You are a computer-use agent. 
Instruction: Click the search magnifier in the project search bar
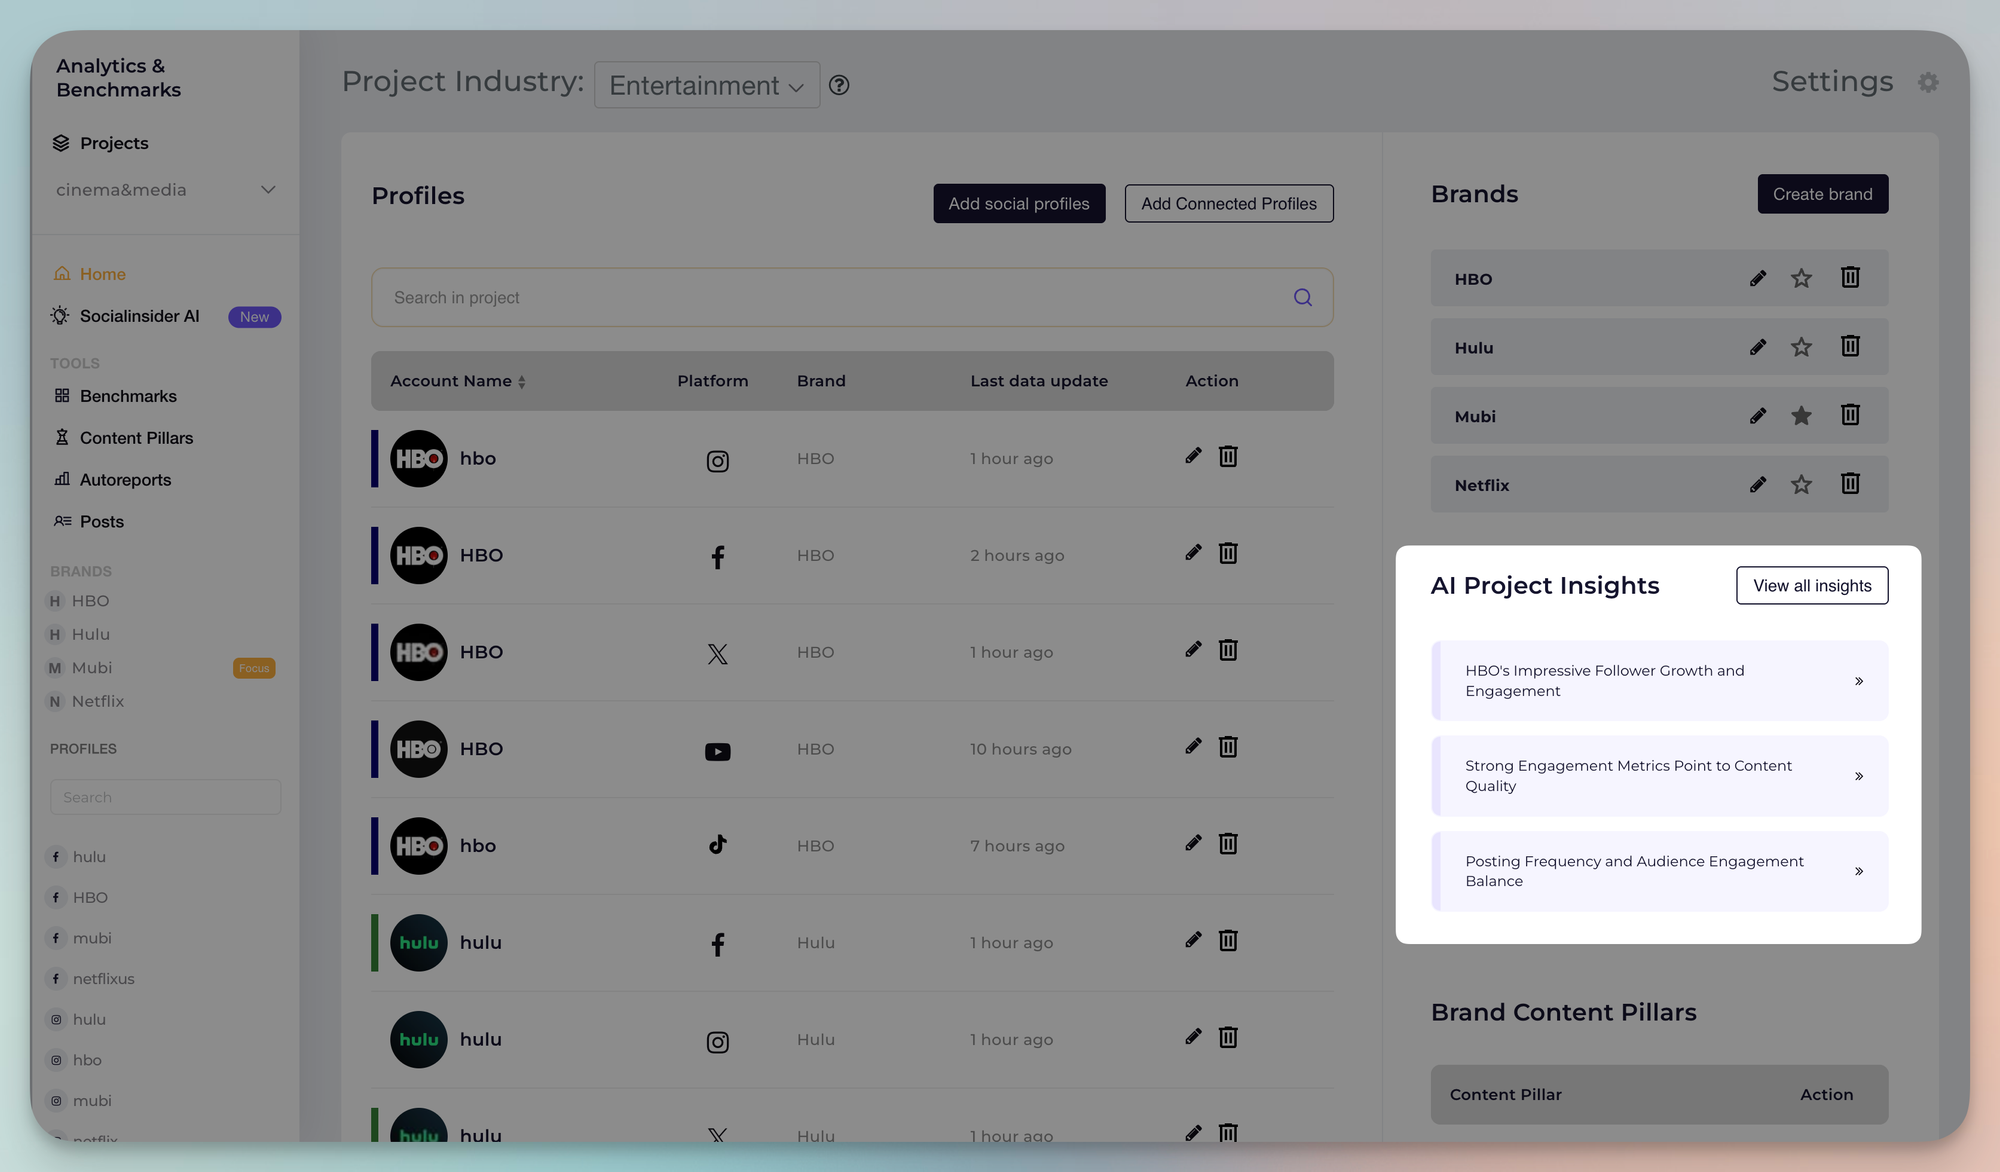(1302, 297)
